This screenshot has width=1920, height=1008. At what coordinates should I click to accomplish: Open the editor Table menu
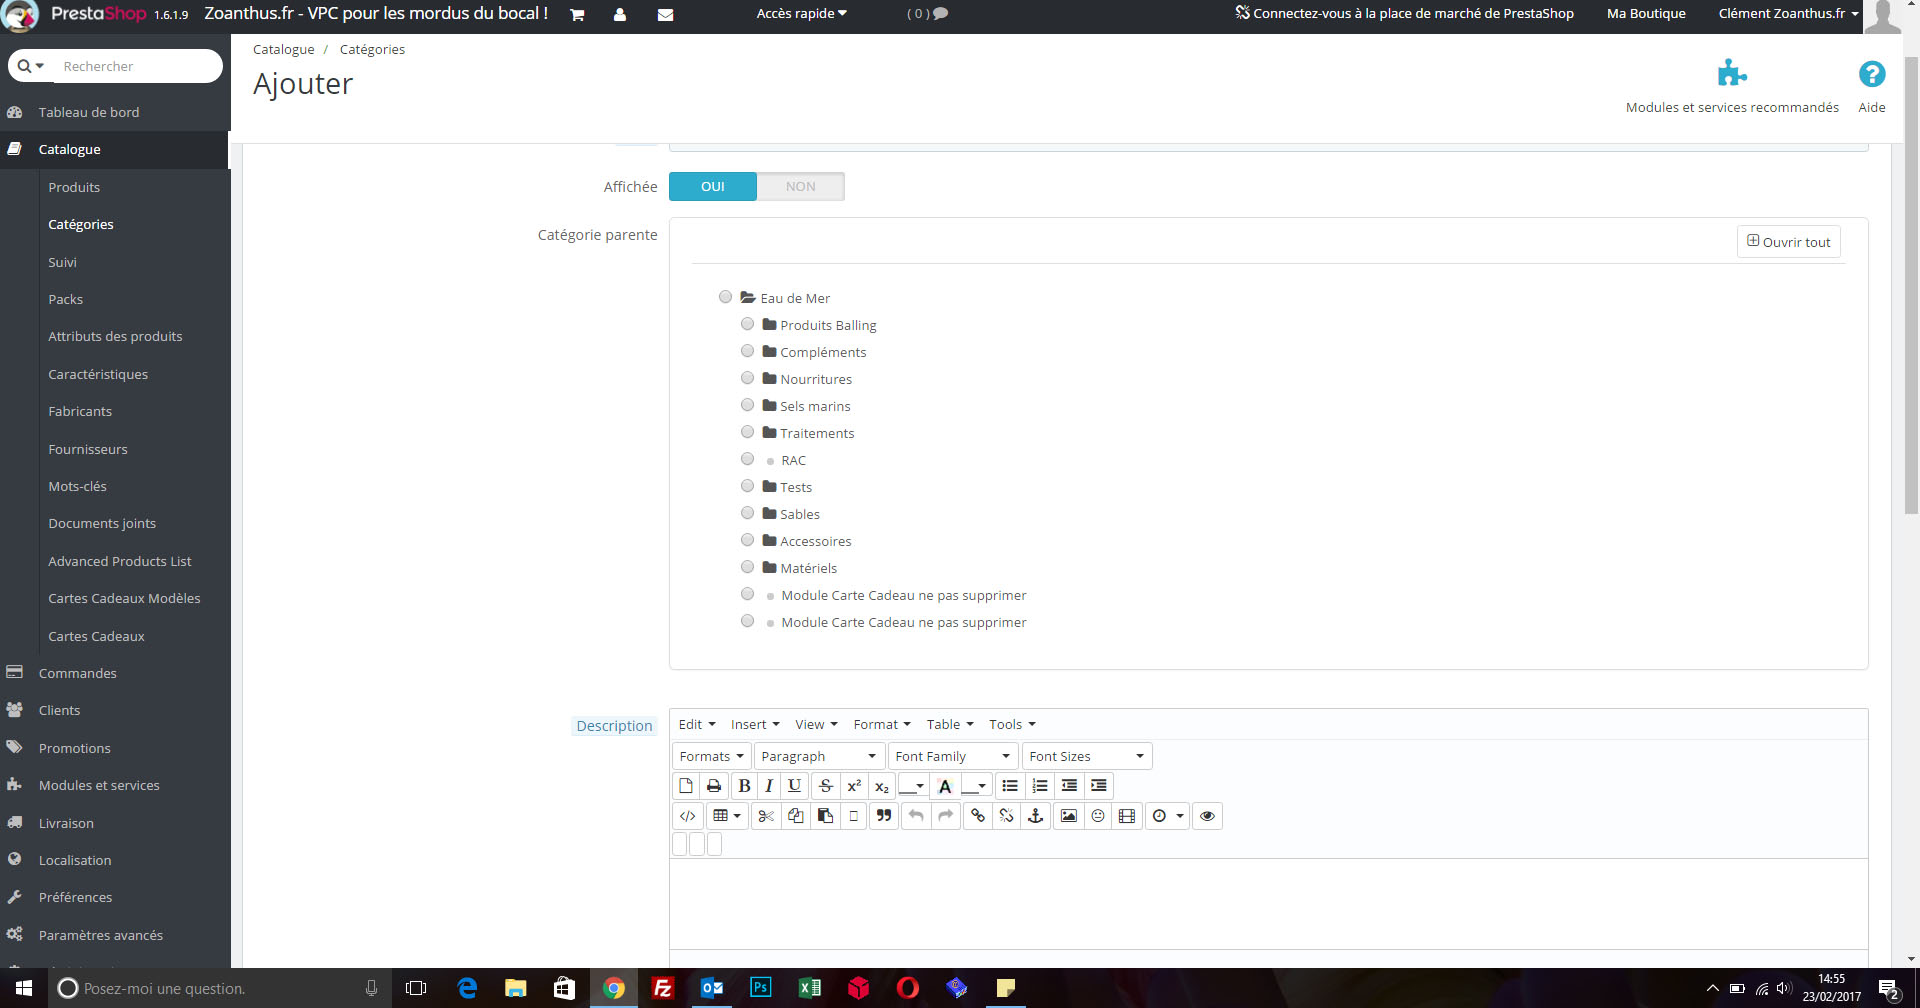(x=950, y=725)
